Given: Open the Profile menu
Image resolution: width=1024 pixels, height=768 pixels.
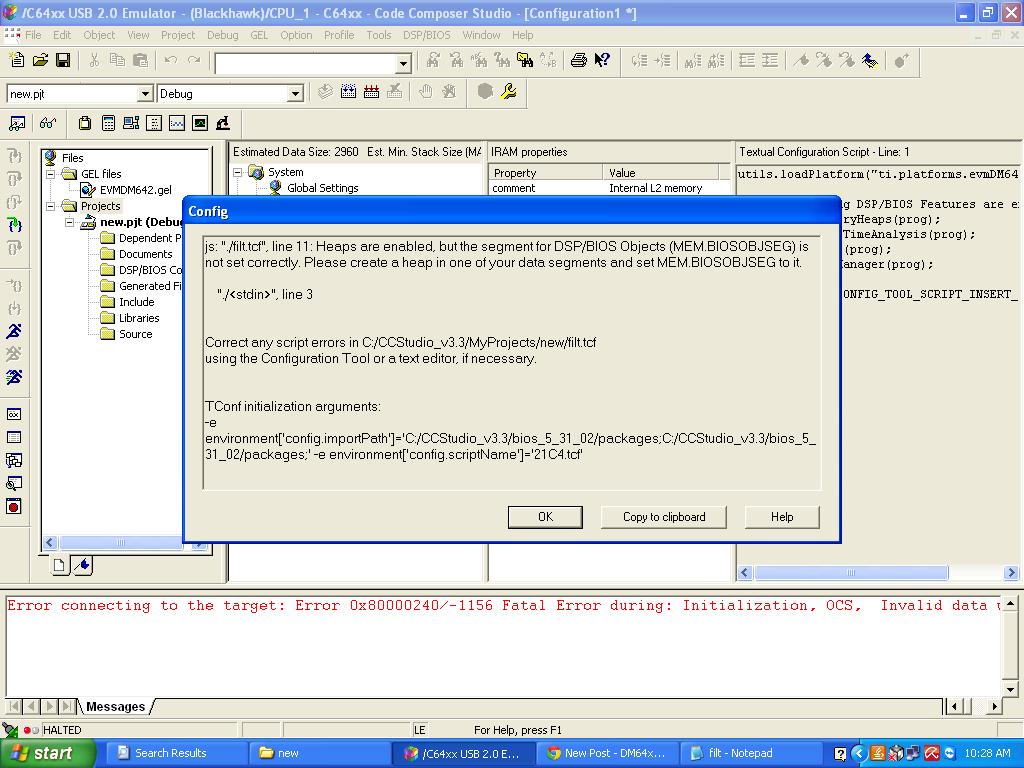Looking at the screenshot, I should point(339,35).
